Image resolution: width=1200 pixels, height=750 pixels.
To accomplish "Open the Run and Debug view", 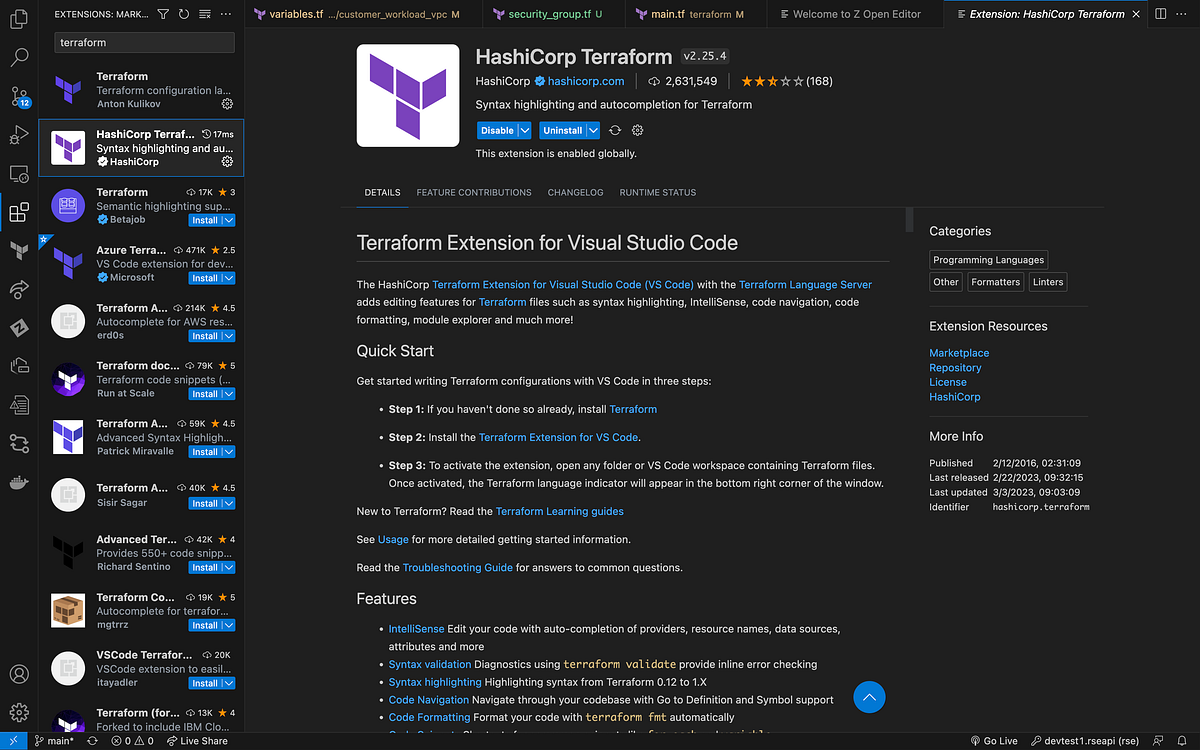I will click(x=18, y=136).
